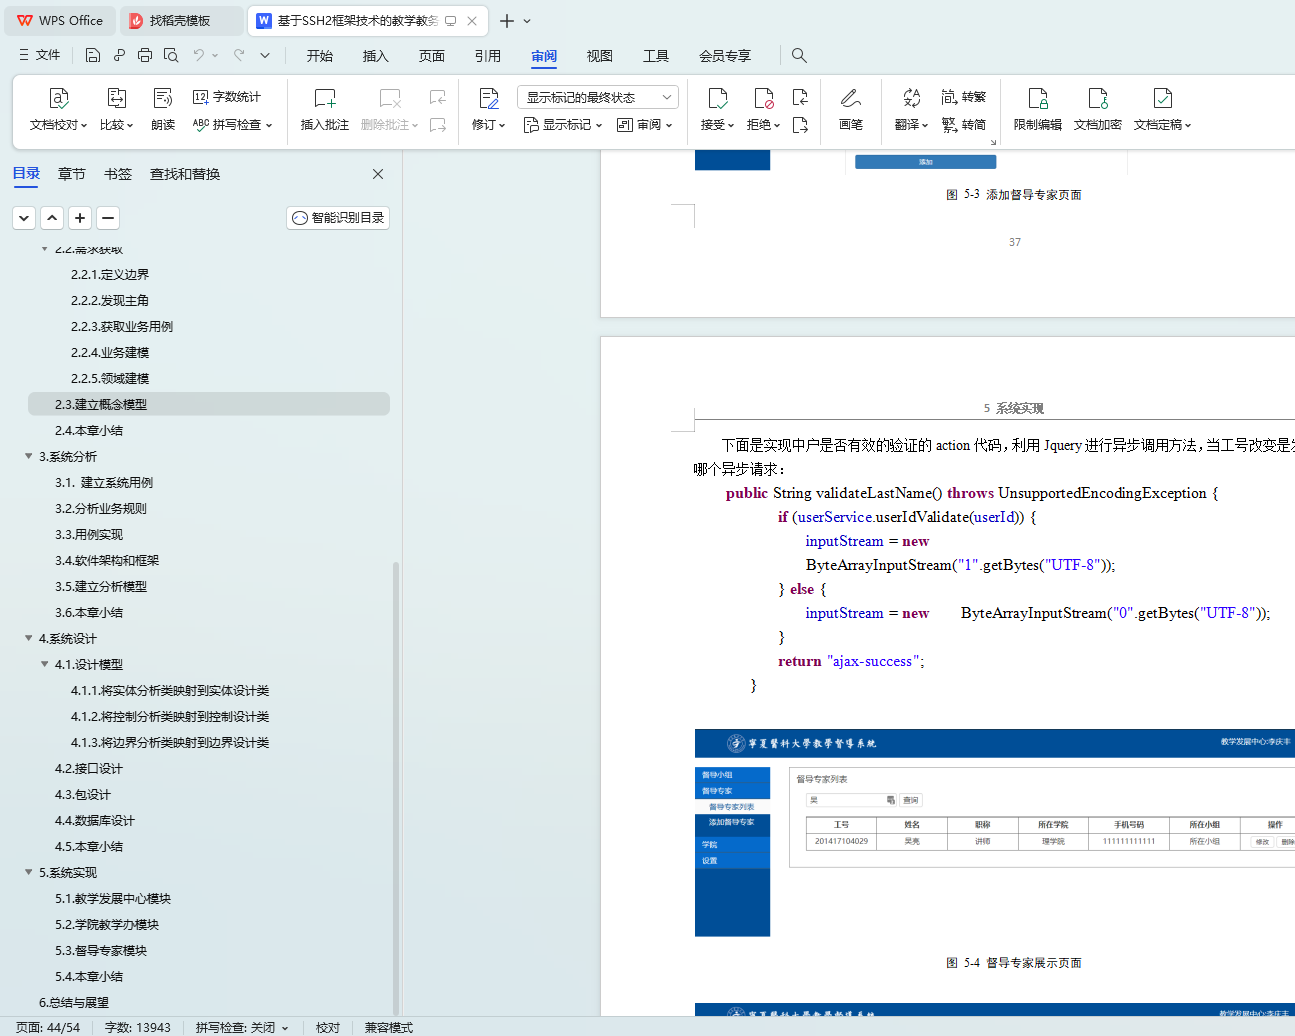Click 文档定稿 finalize document icon

[1163, 98]
